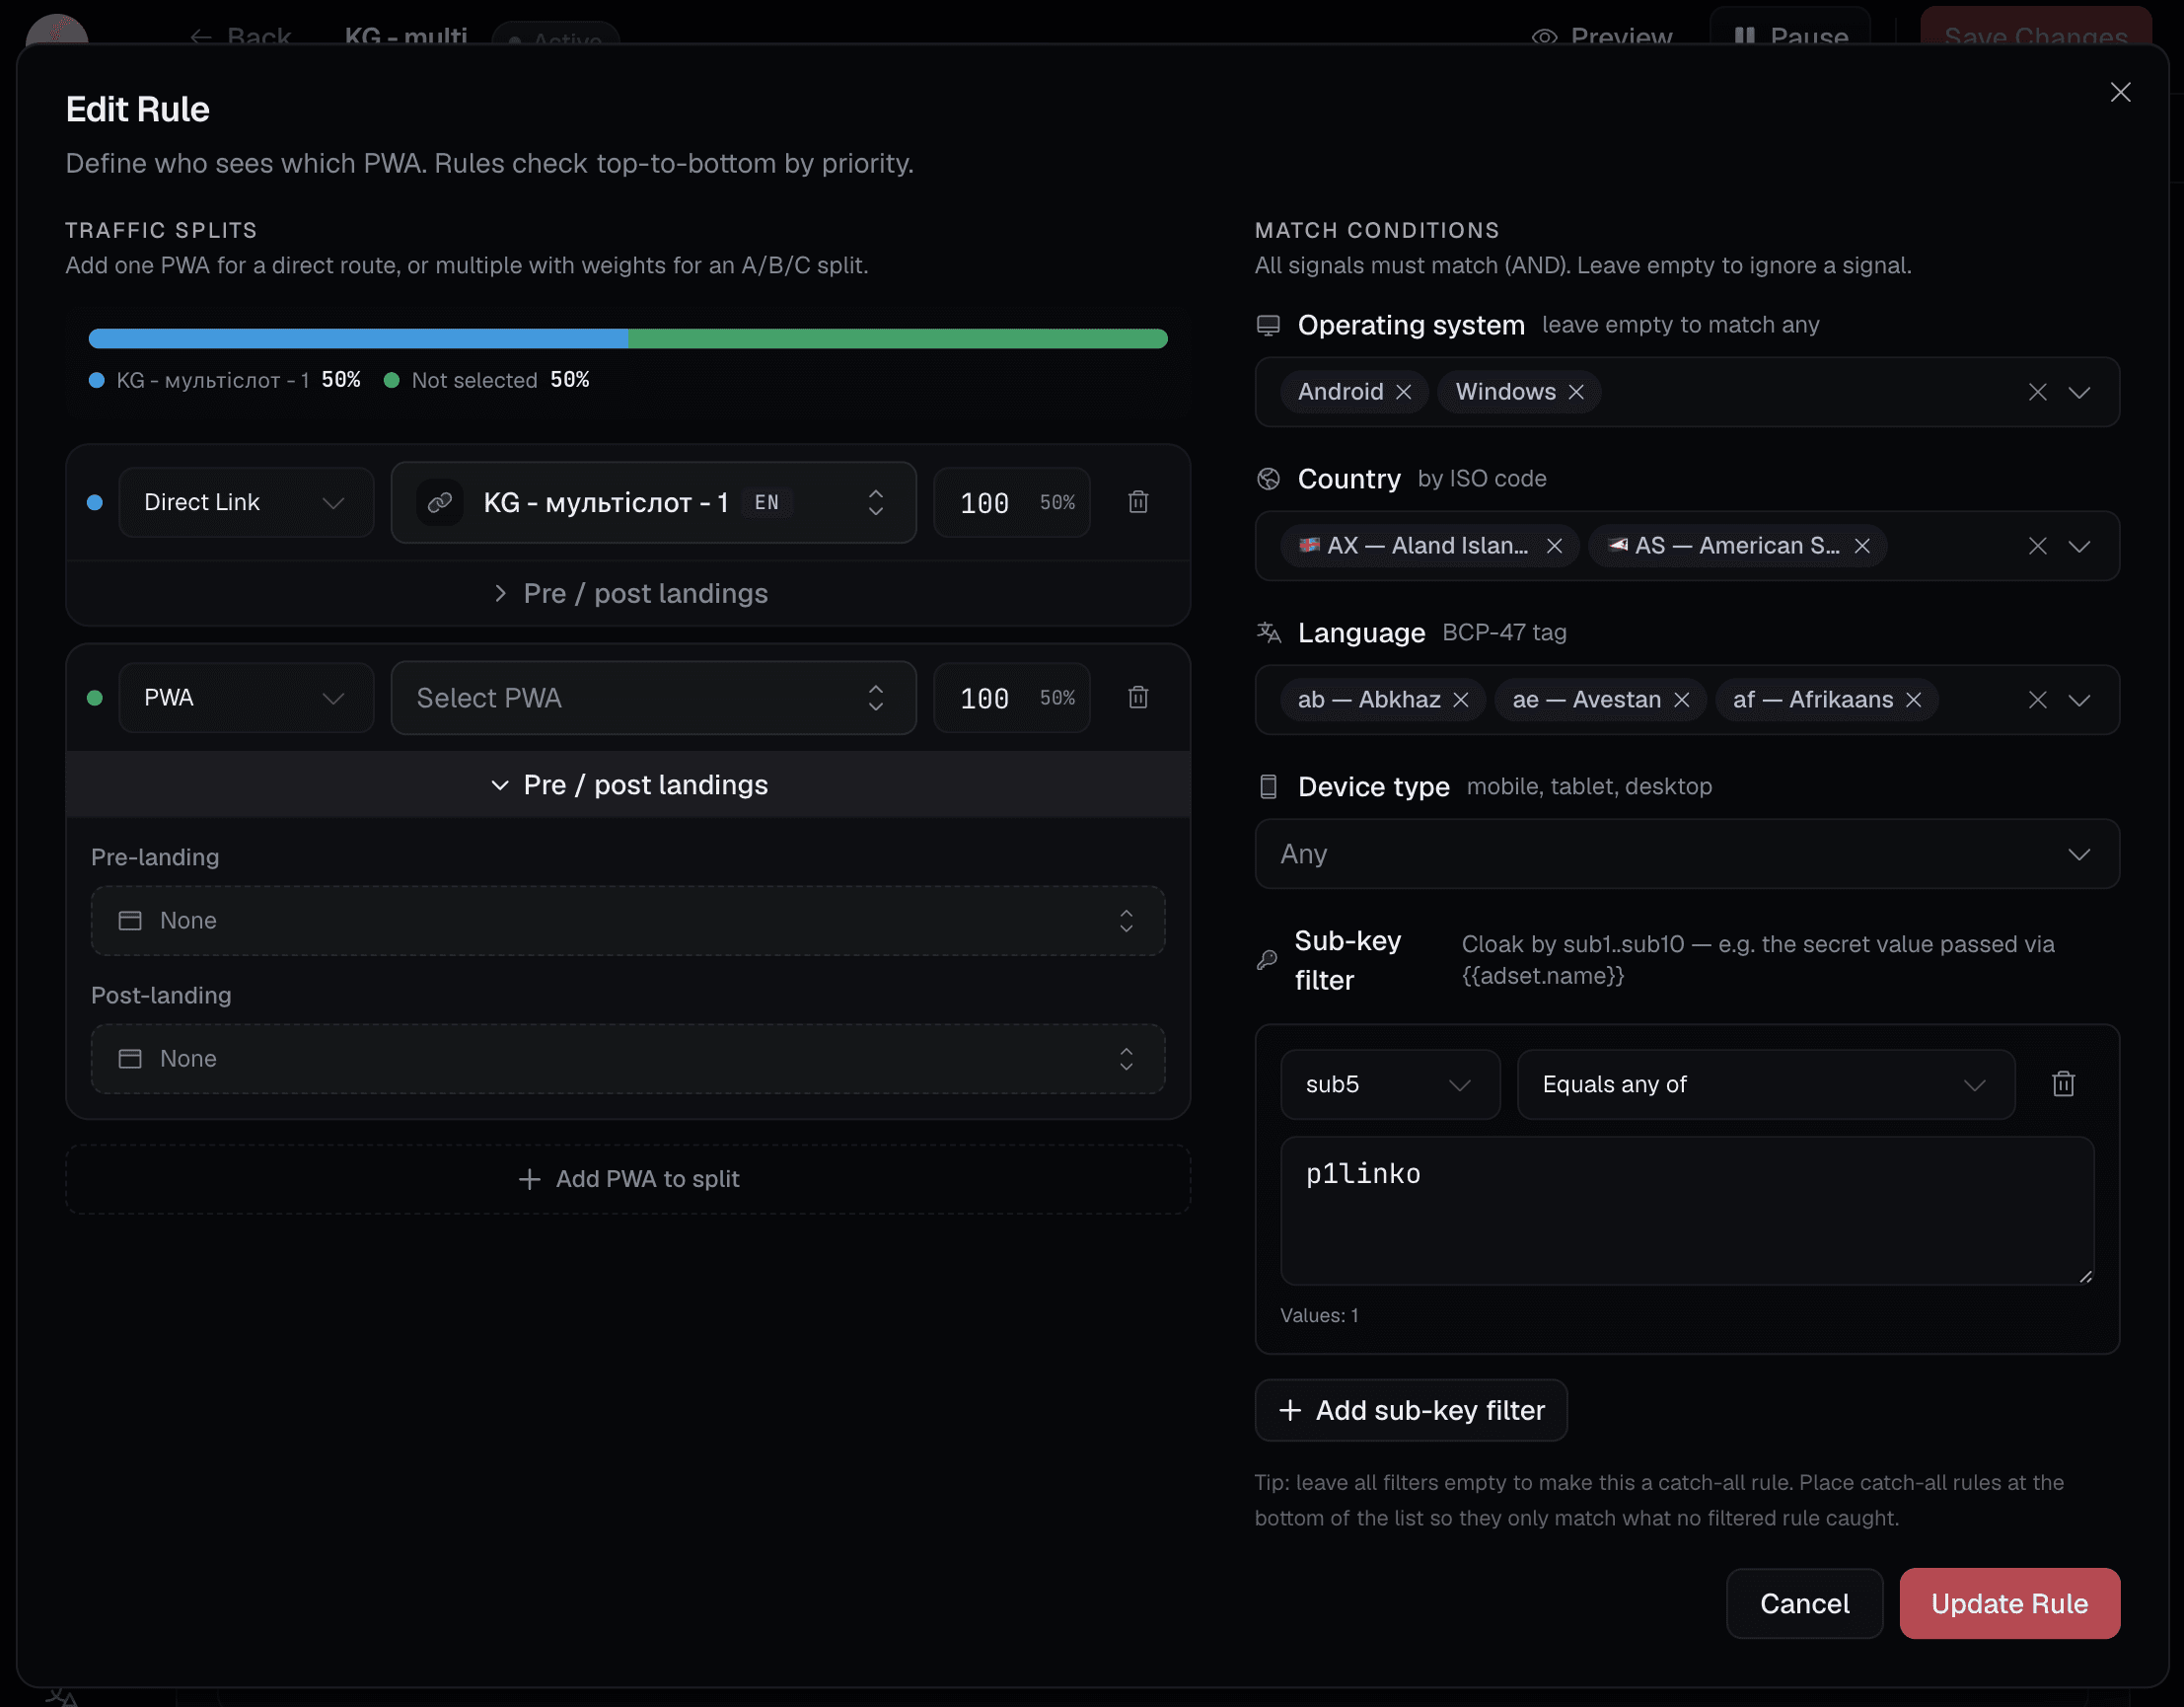The width and height of the screenshot is (2184, 1707).
Task: Clear all Operating system selections
Action: [x=2038, y=392]
